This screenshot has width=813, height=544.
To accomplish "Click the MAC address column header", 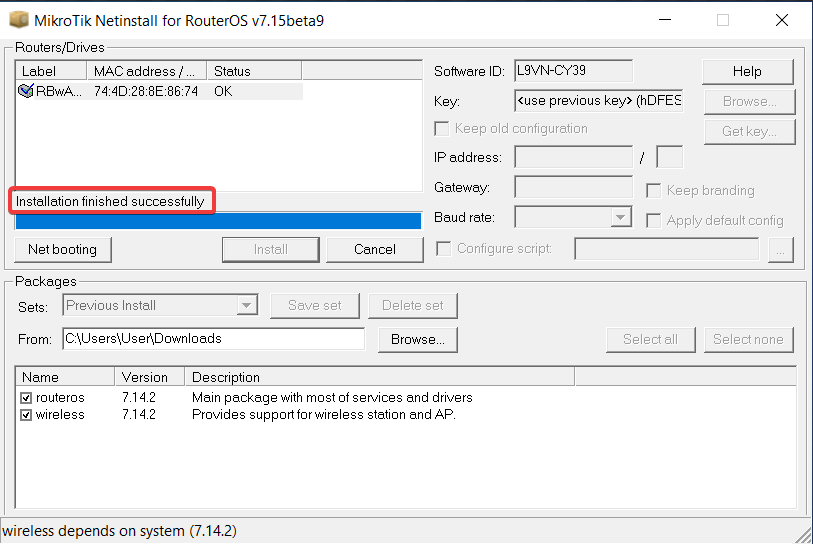I will point(147,71).
